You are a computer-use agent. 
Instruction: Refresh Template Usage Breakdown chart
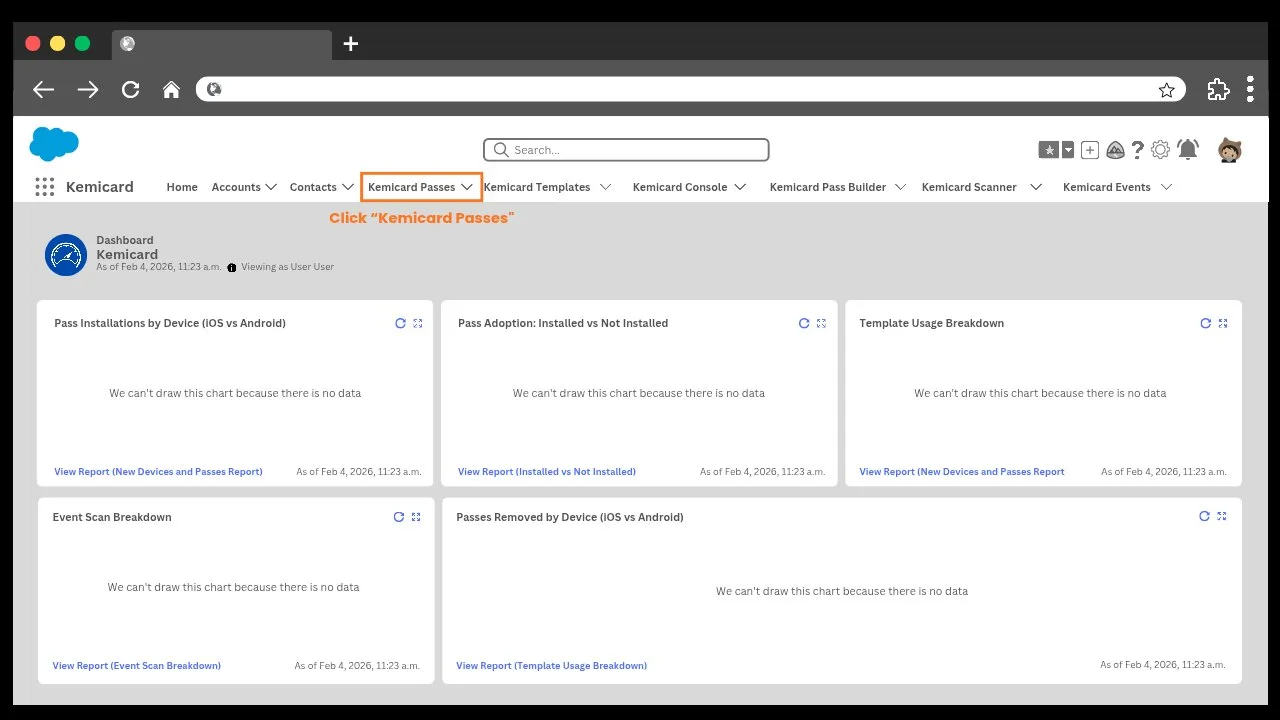(x=1206, y=323)
